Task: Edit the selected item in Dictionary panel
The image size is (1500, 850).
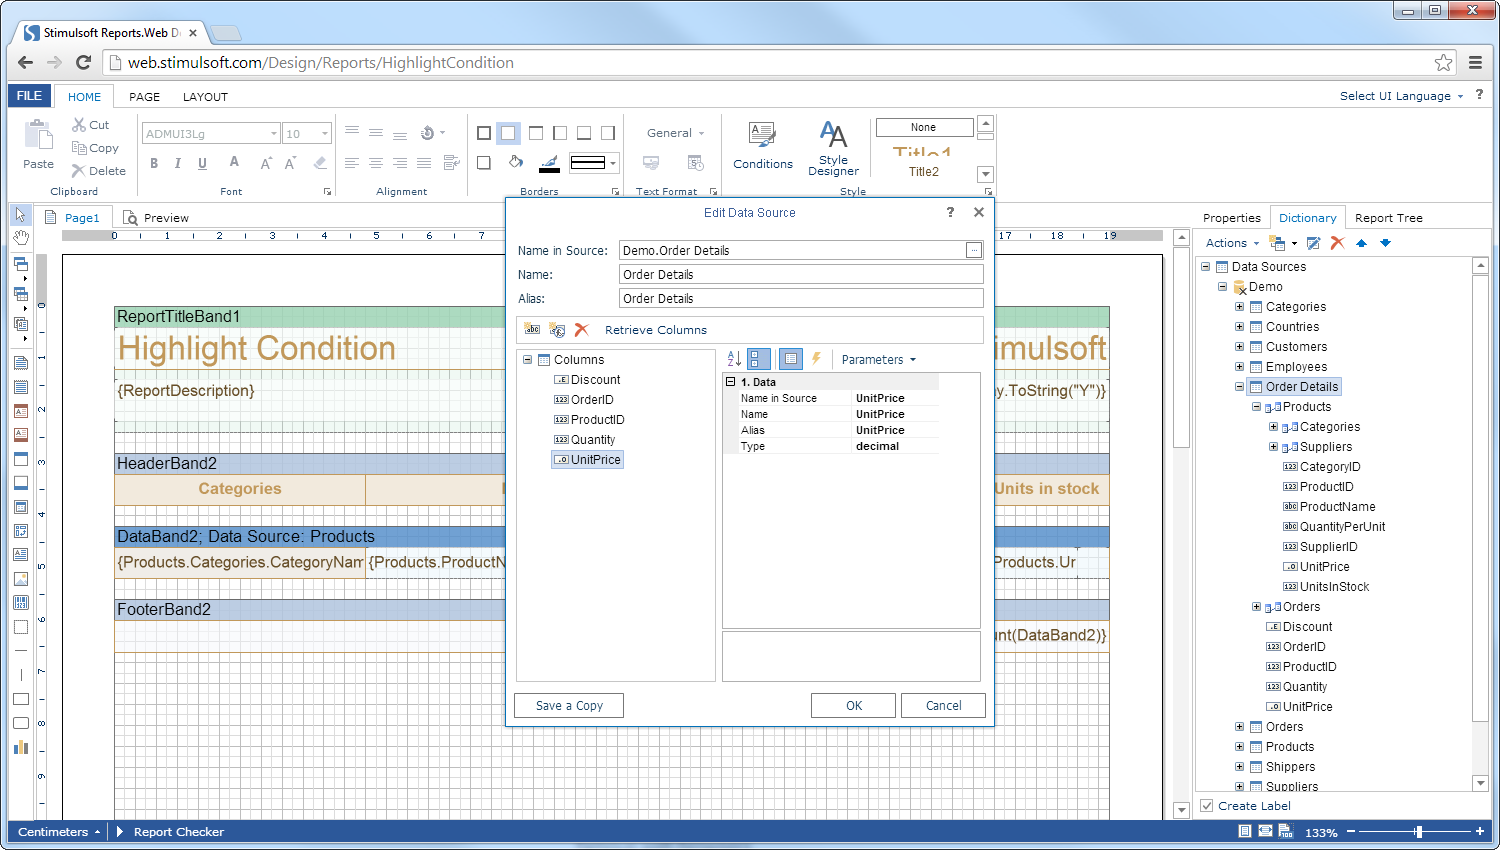Action: [1313, 243]
